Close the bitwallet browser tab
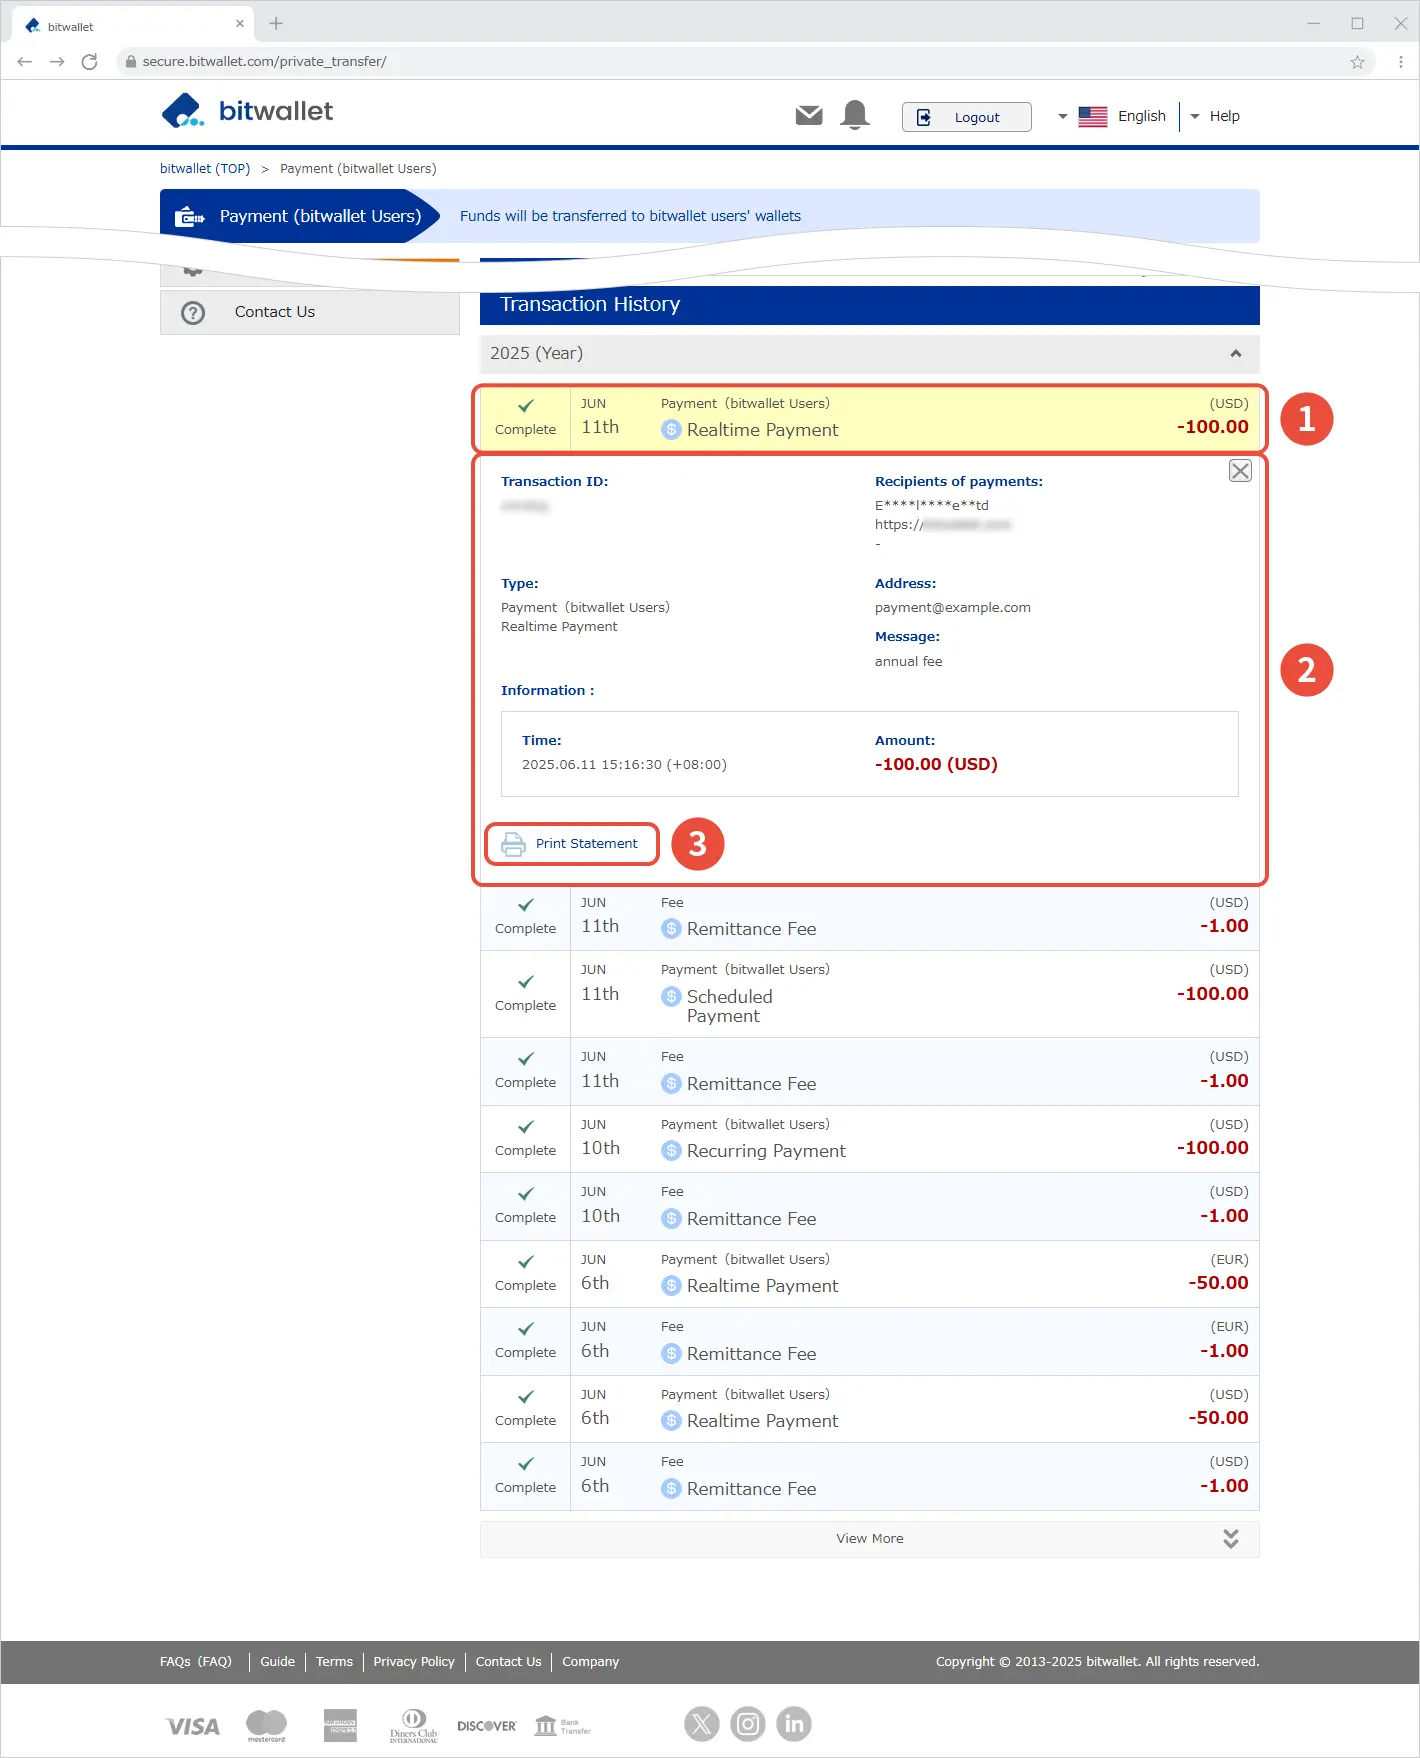Image resolution: width=1420 pixels, height=1758 pixels. point(239,24)
